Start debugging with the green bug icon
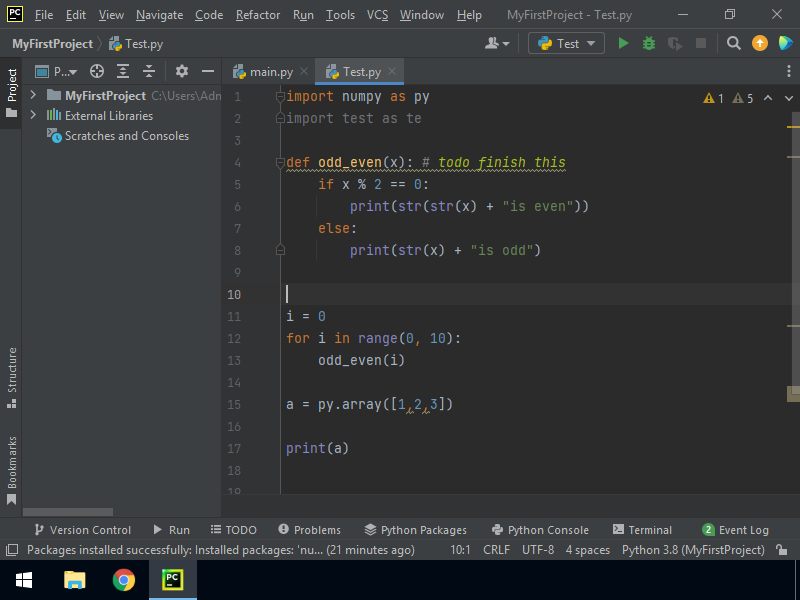Viewport: 800px width, 600px height. click(x=649, y=43)
